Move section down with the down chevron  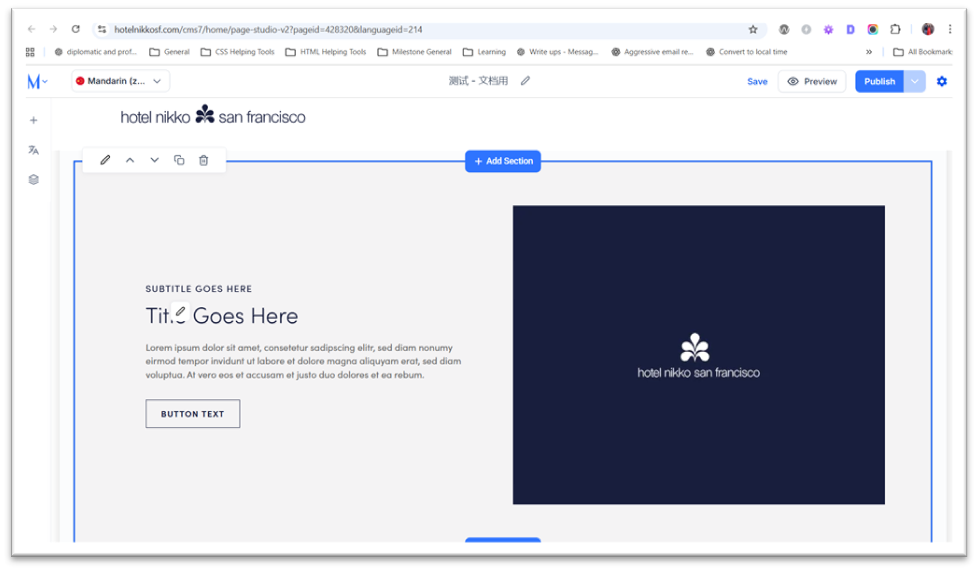click(x=154, y=160)
